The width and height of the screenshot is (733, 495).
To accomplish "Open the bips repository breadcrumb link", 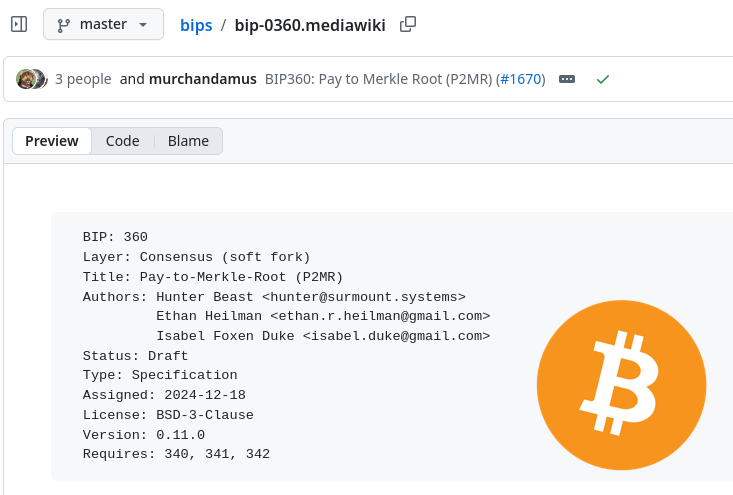I will click(196, 25).
